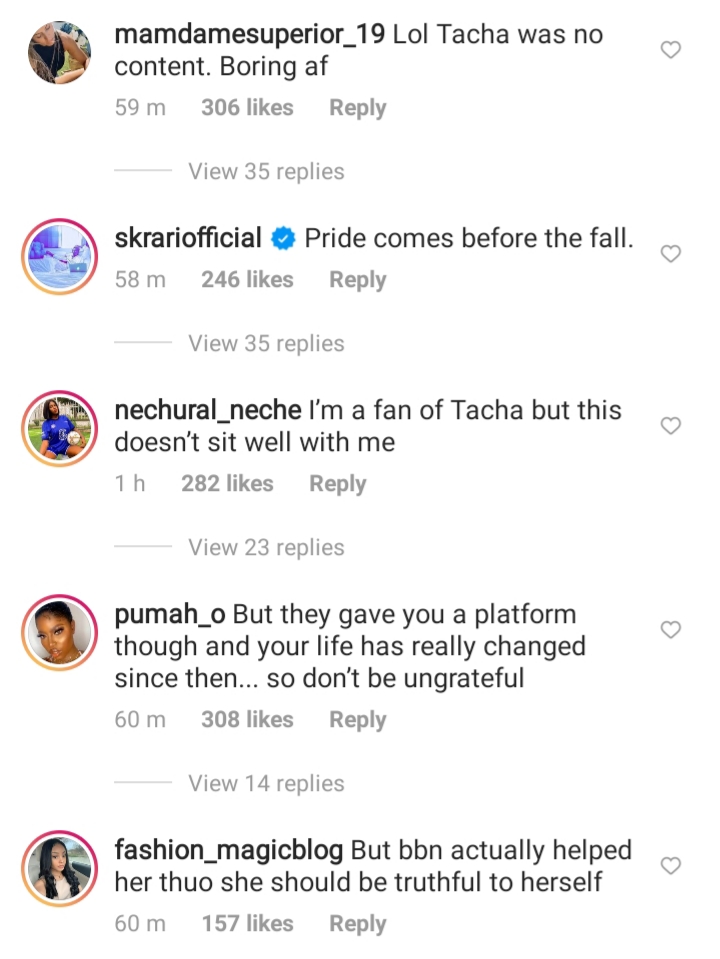This screenshot has height=959, width=720.
Task: Like nechural_neche's comment via heart icon
Action: tap(672, 426)
